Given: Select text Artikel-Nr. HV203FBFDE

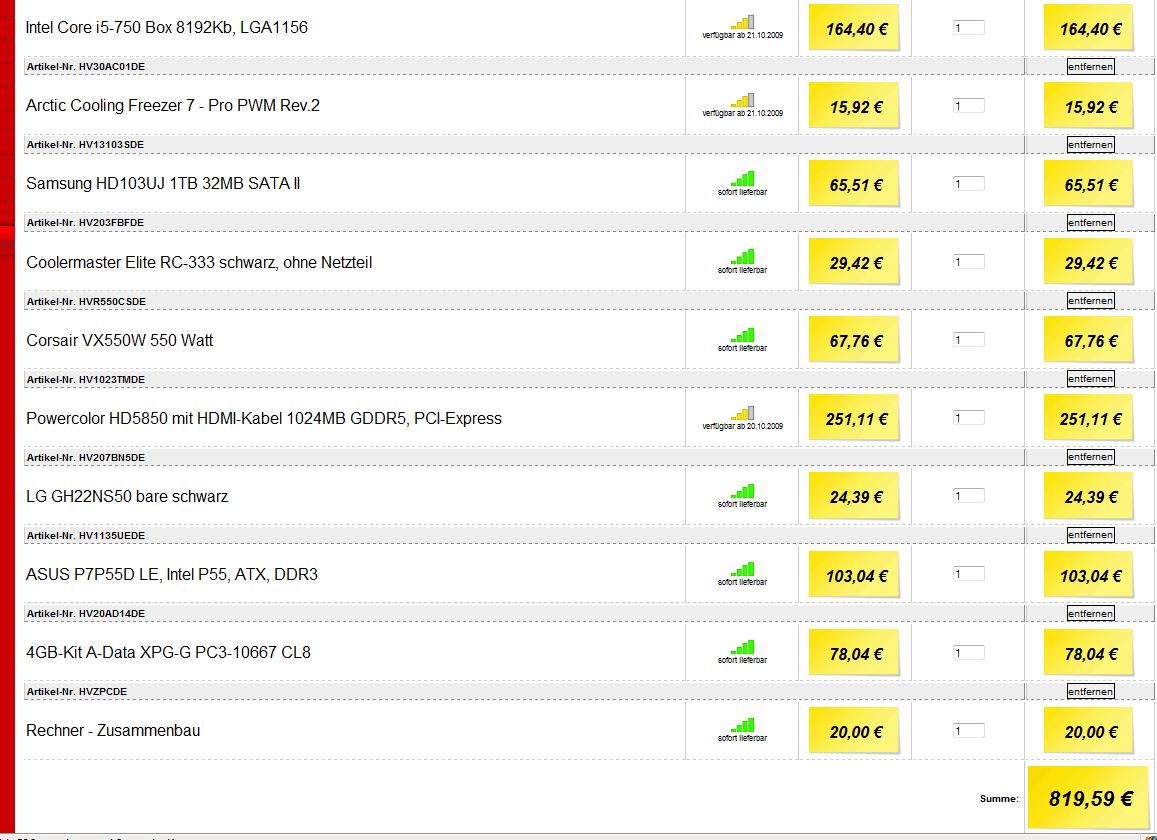Looking at the screenshot, I should click(x=86, y=223).
